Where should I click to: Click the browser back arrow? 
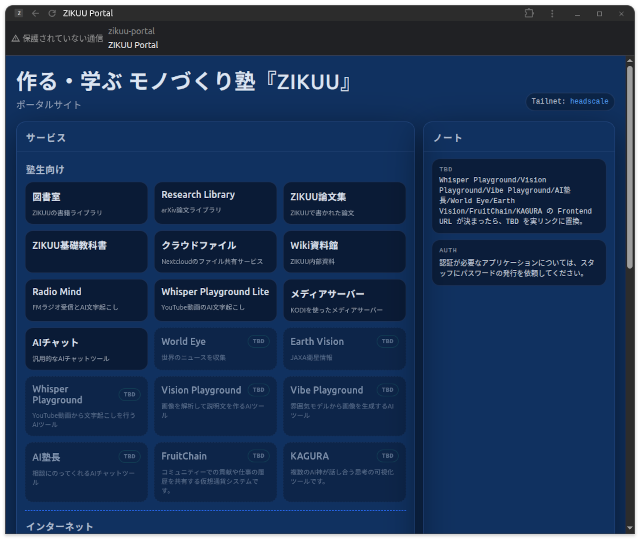click(36, 13)
